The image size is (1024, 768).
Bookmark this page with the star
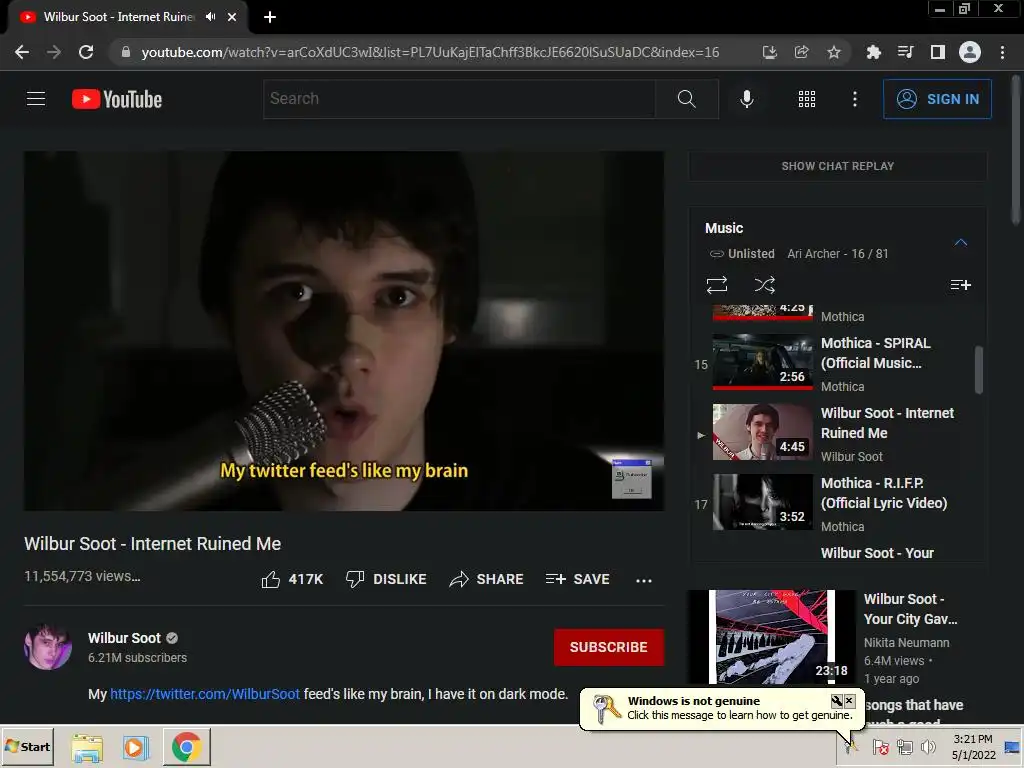point(833,52)
